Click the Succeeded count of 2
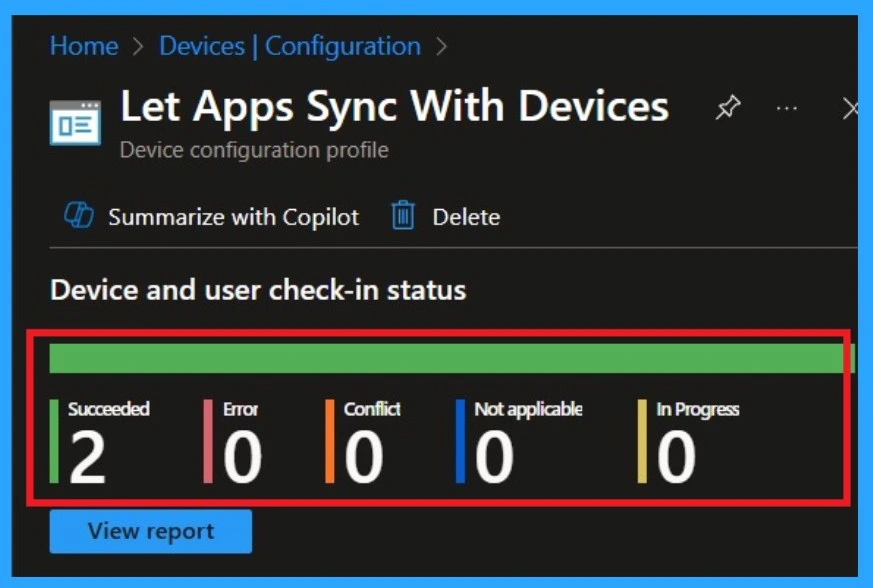Screen dimensions: 873x588 tap(87, 458)
